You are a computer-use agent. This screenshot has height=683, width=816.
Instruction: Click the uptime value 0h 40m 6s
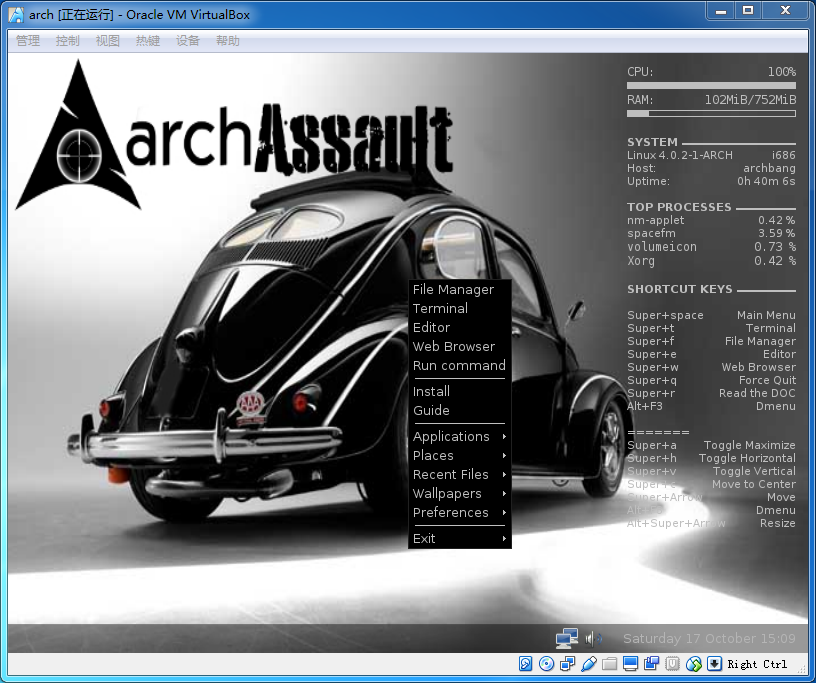point(766,181)
